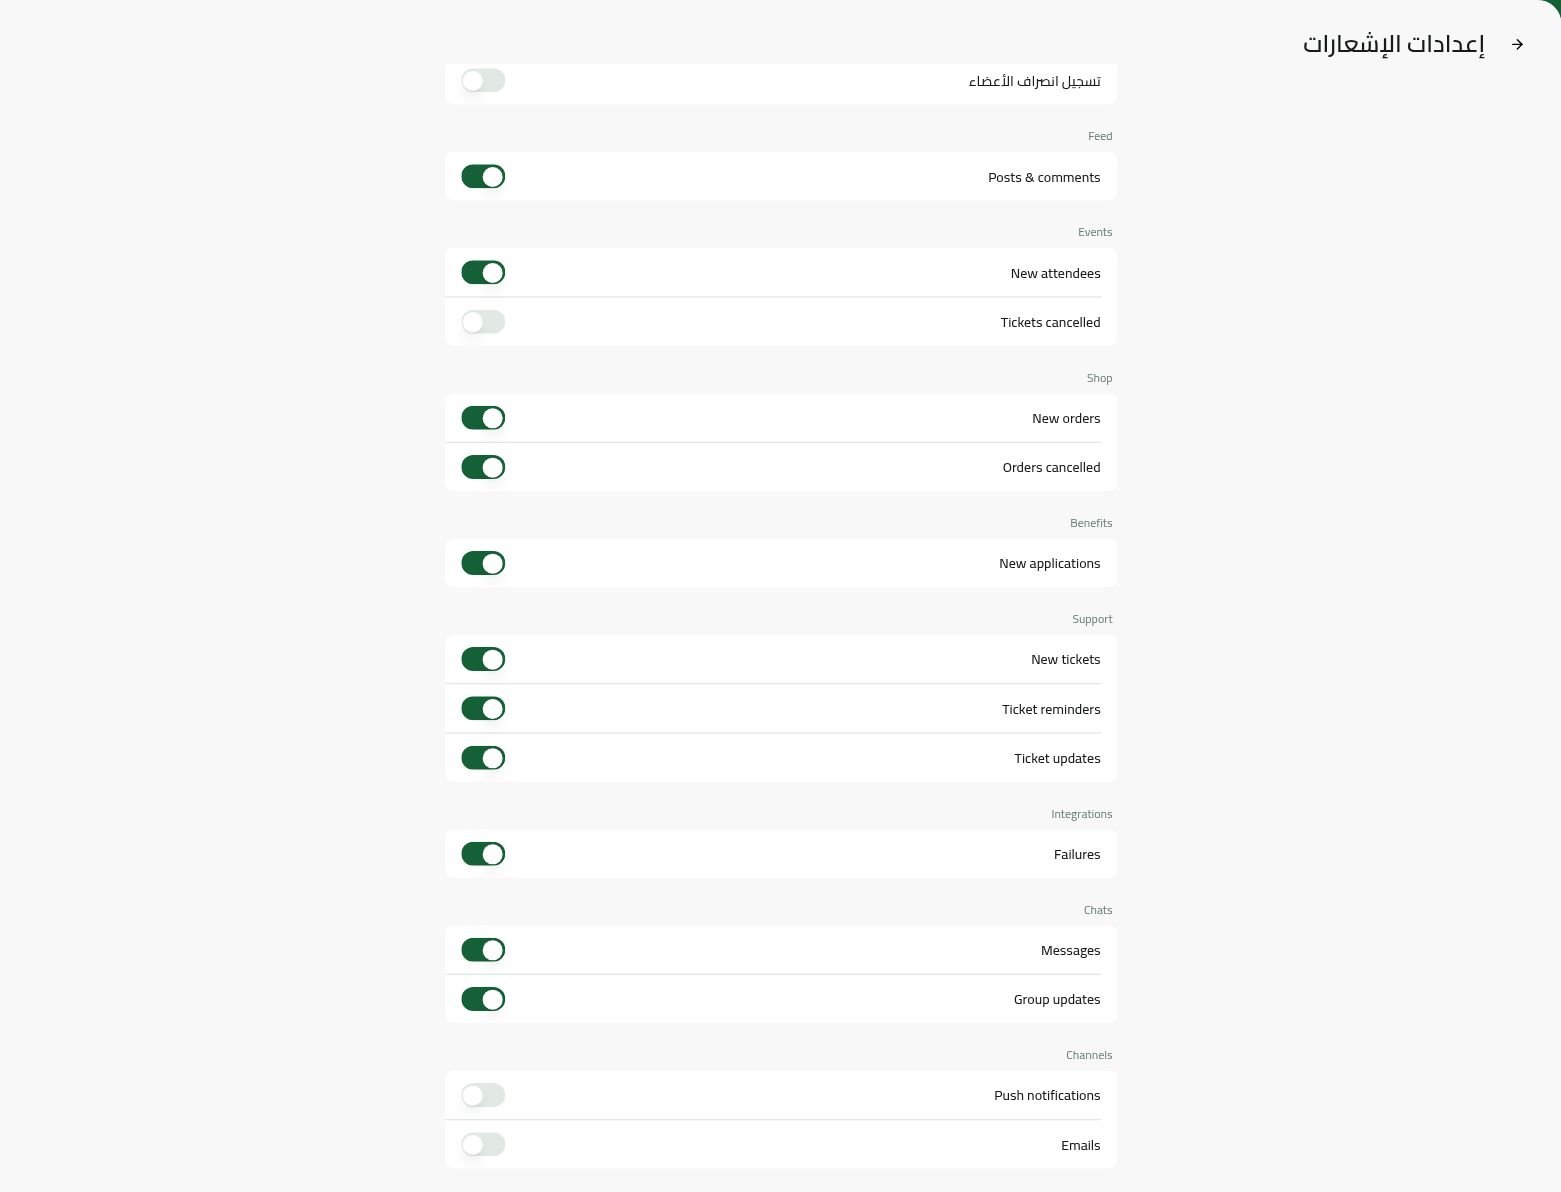The height and width of the screenshot is (1192, 1561).
Task: Disable New applications toggle under Benefits
Action: click(483, 563)
